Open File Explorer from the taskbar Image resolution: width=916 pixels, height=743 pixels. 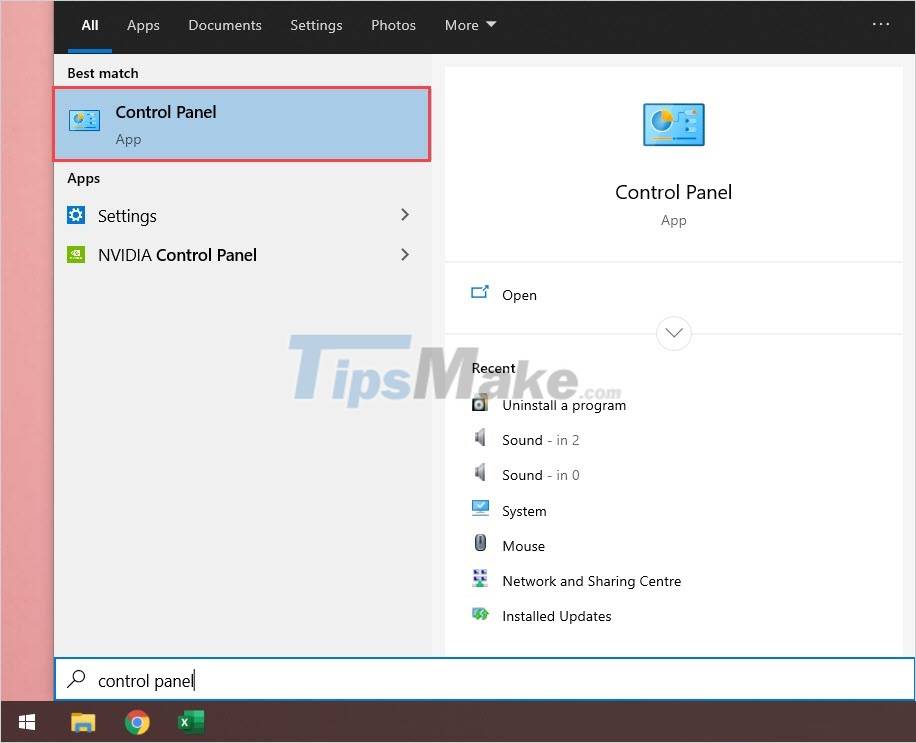pyautogui.click(x=83, y=723)
